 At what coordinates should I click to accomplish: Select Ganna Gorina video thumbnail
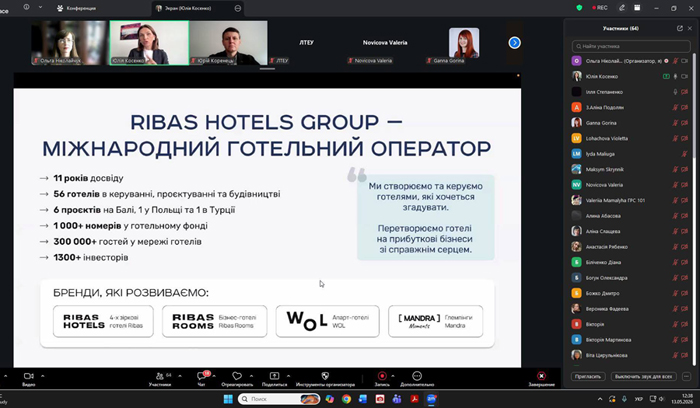[464, 43]
